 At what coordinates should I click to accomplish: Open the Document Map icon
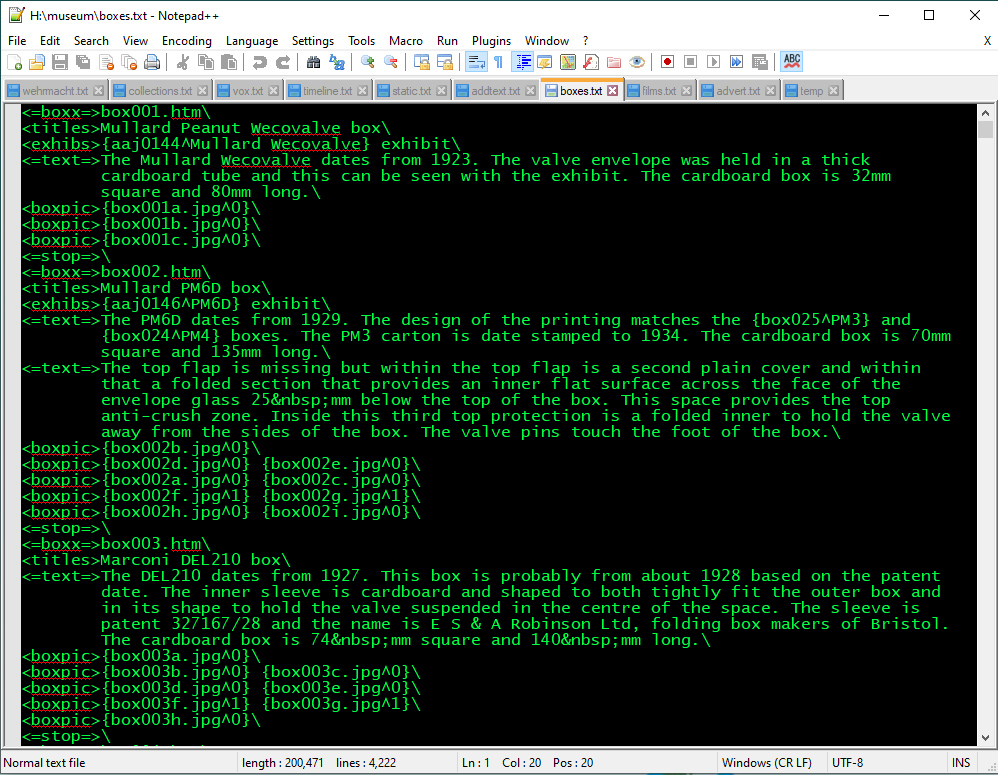click(568, 62)
